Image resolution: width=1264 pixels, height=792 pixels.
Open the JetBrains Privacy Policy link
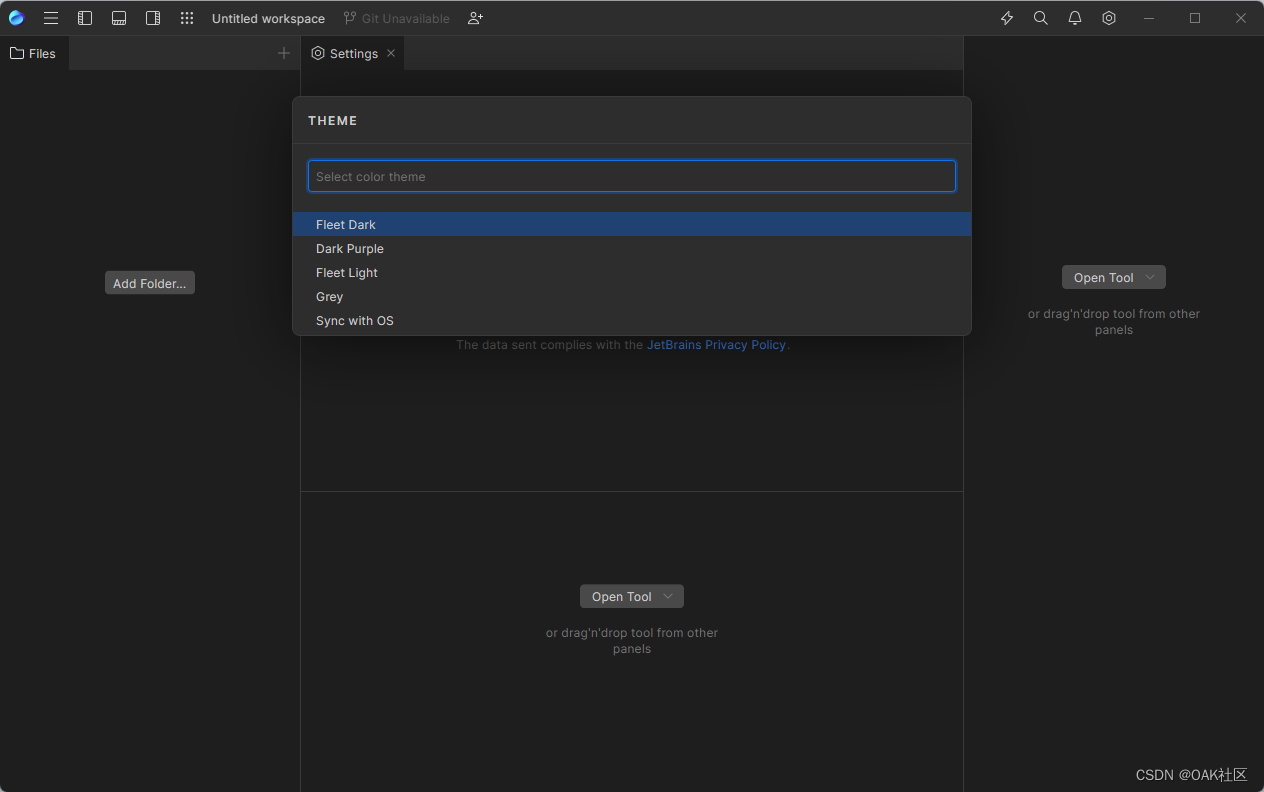[716, 344]
